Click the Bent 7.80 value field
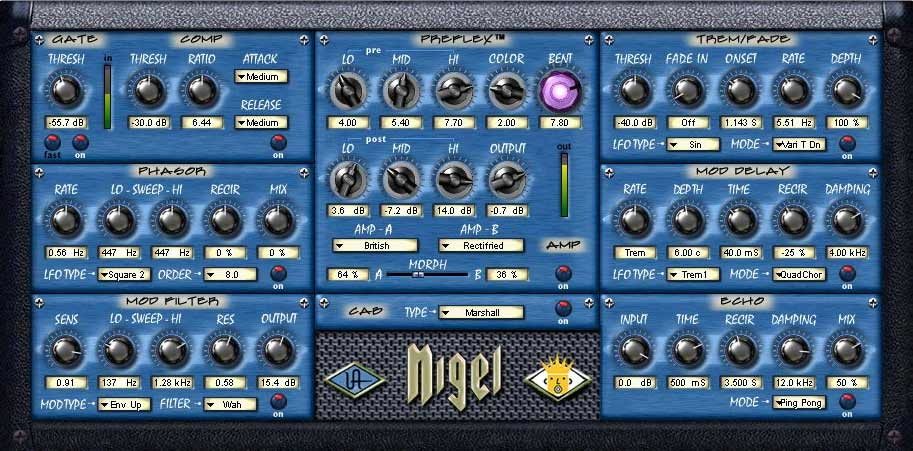 (560, 123)
